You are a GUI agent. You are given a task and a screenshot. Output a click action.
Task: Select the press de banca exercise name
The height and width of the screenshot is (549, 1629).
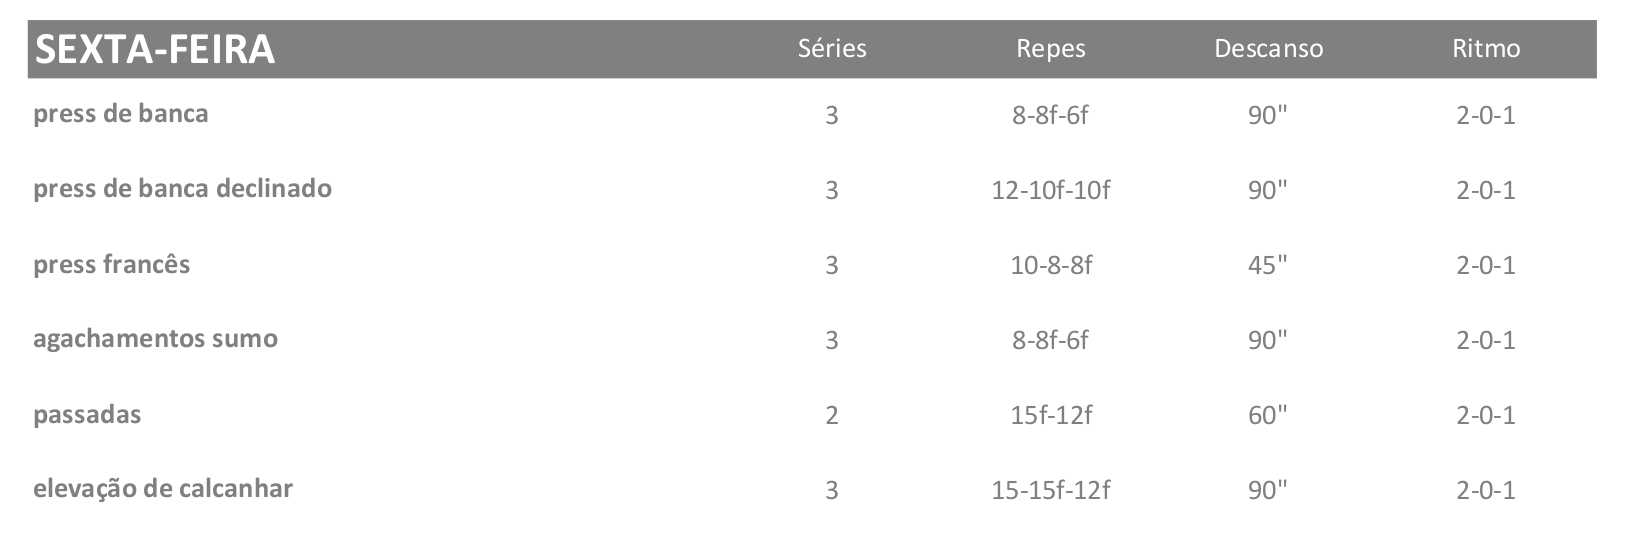click(x=121, y=113)
